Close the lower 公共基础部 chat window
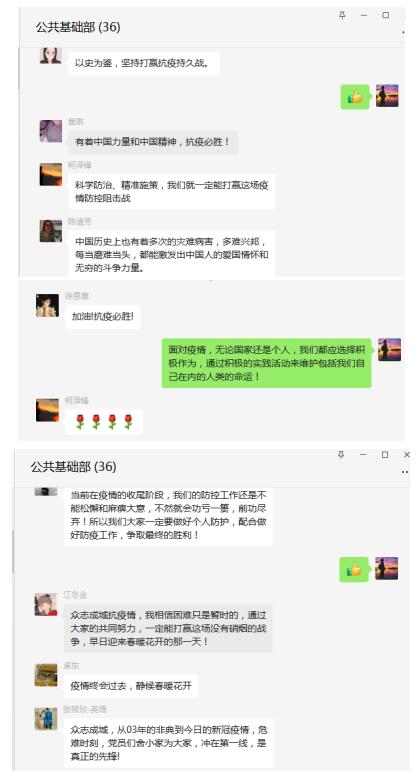418x782 pixels. pos(407,455)
